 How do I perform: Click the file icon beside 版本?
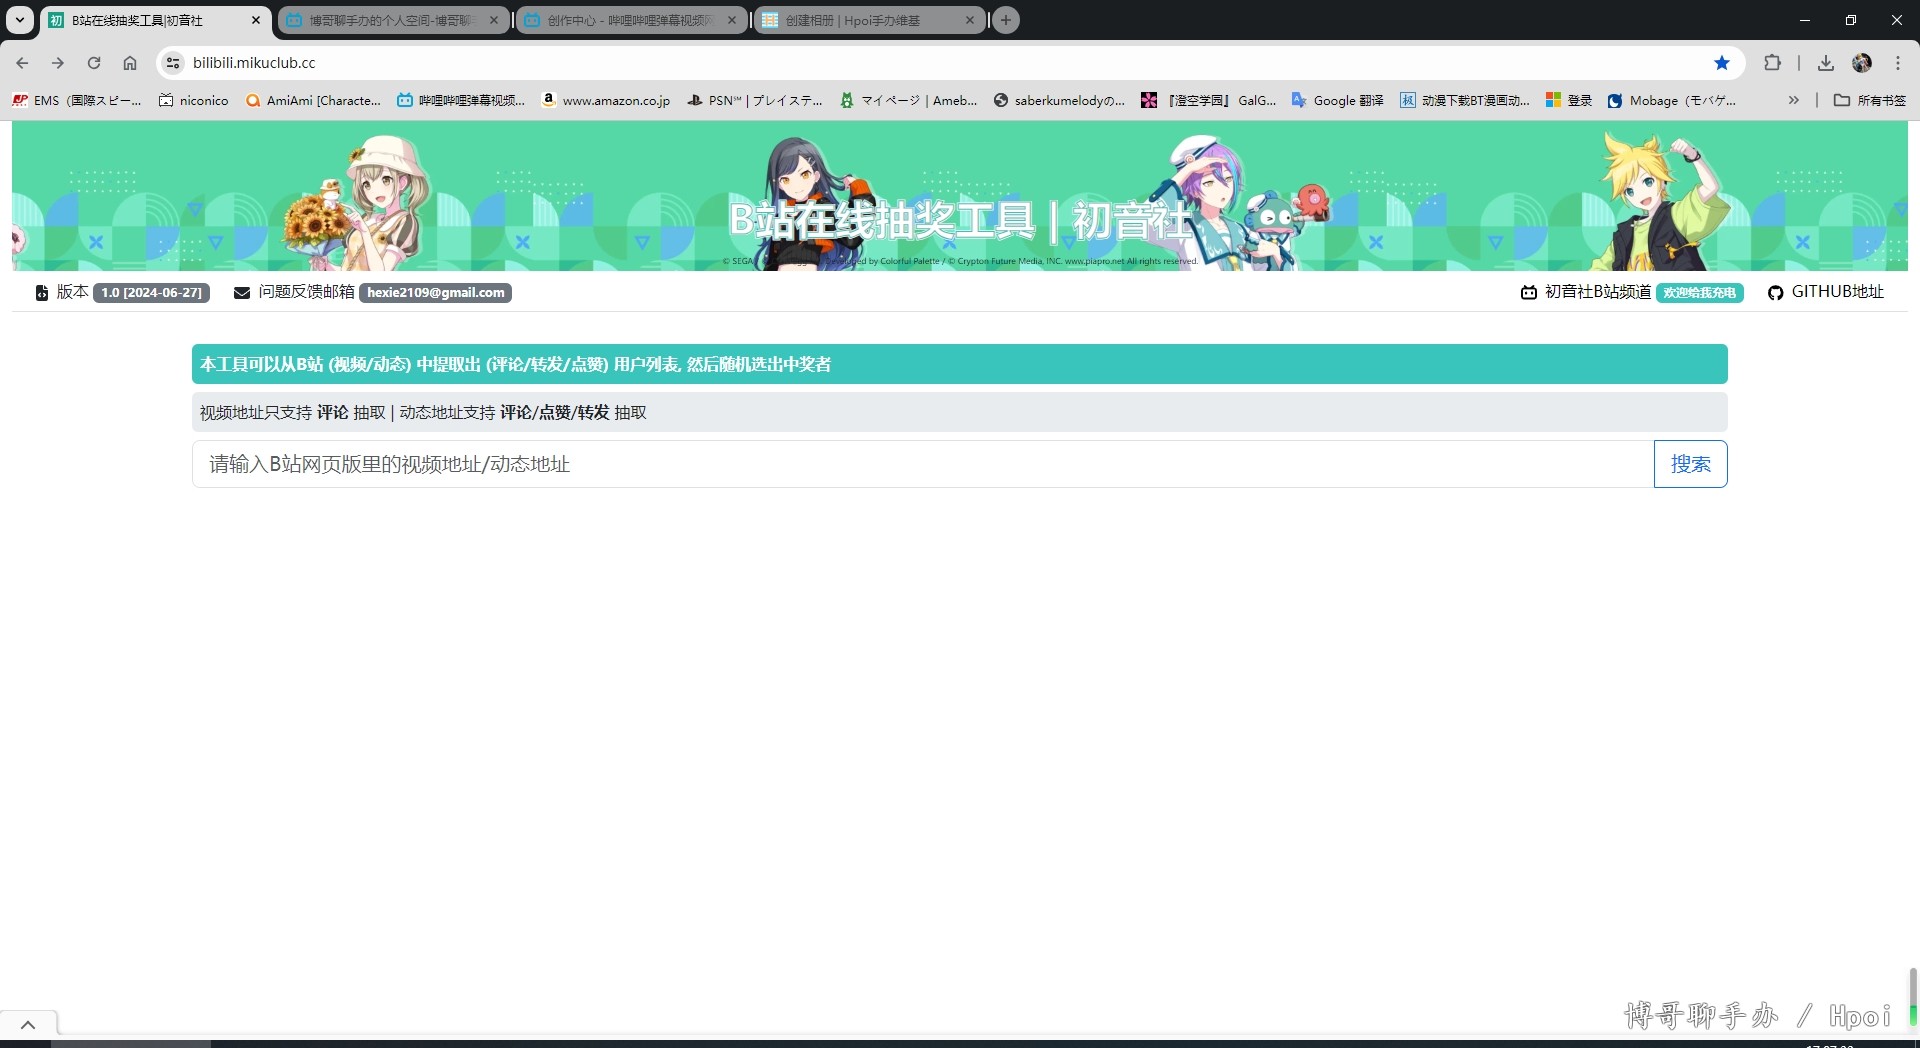point(42,293)
